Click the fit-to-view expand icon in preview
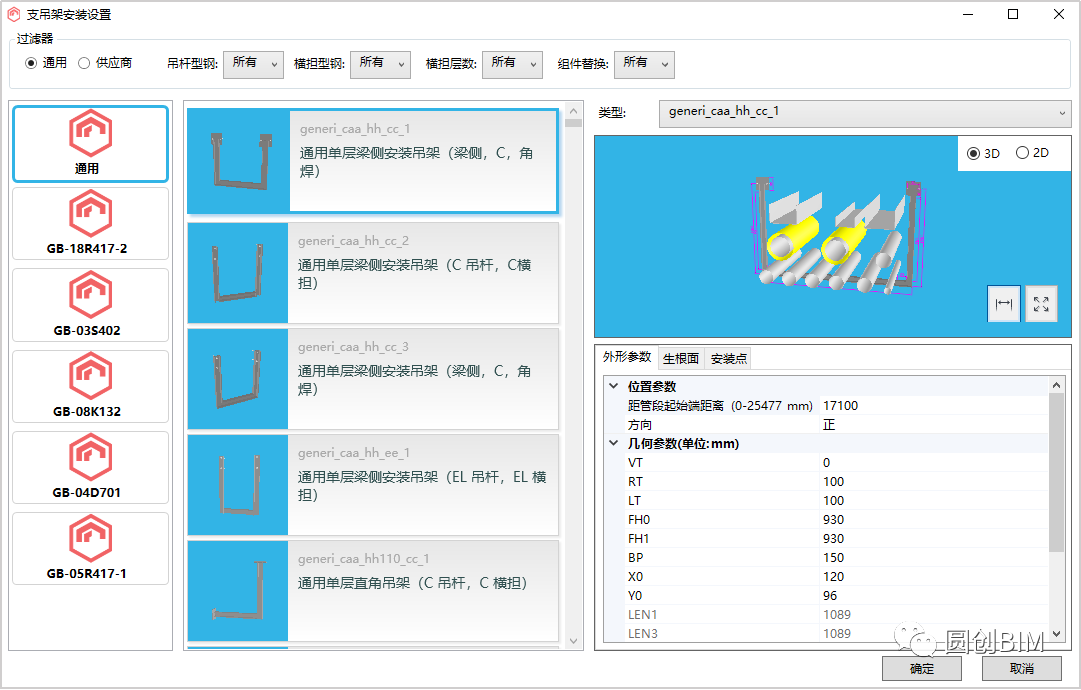This screenshot has width=1081, height=690. pyautogui.click(x=1041, y=303)
